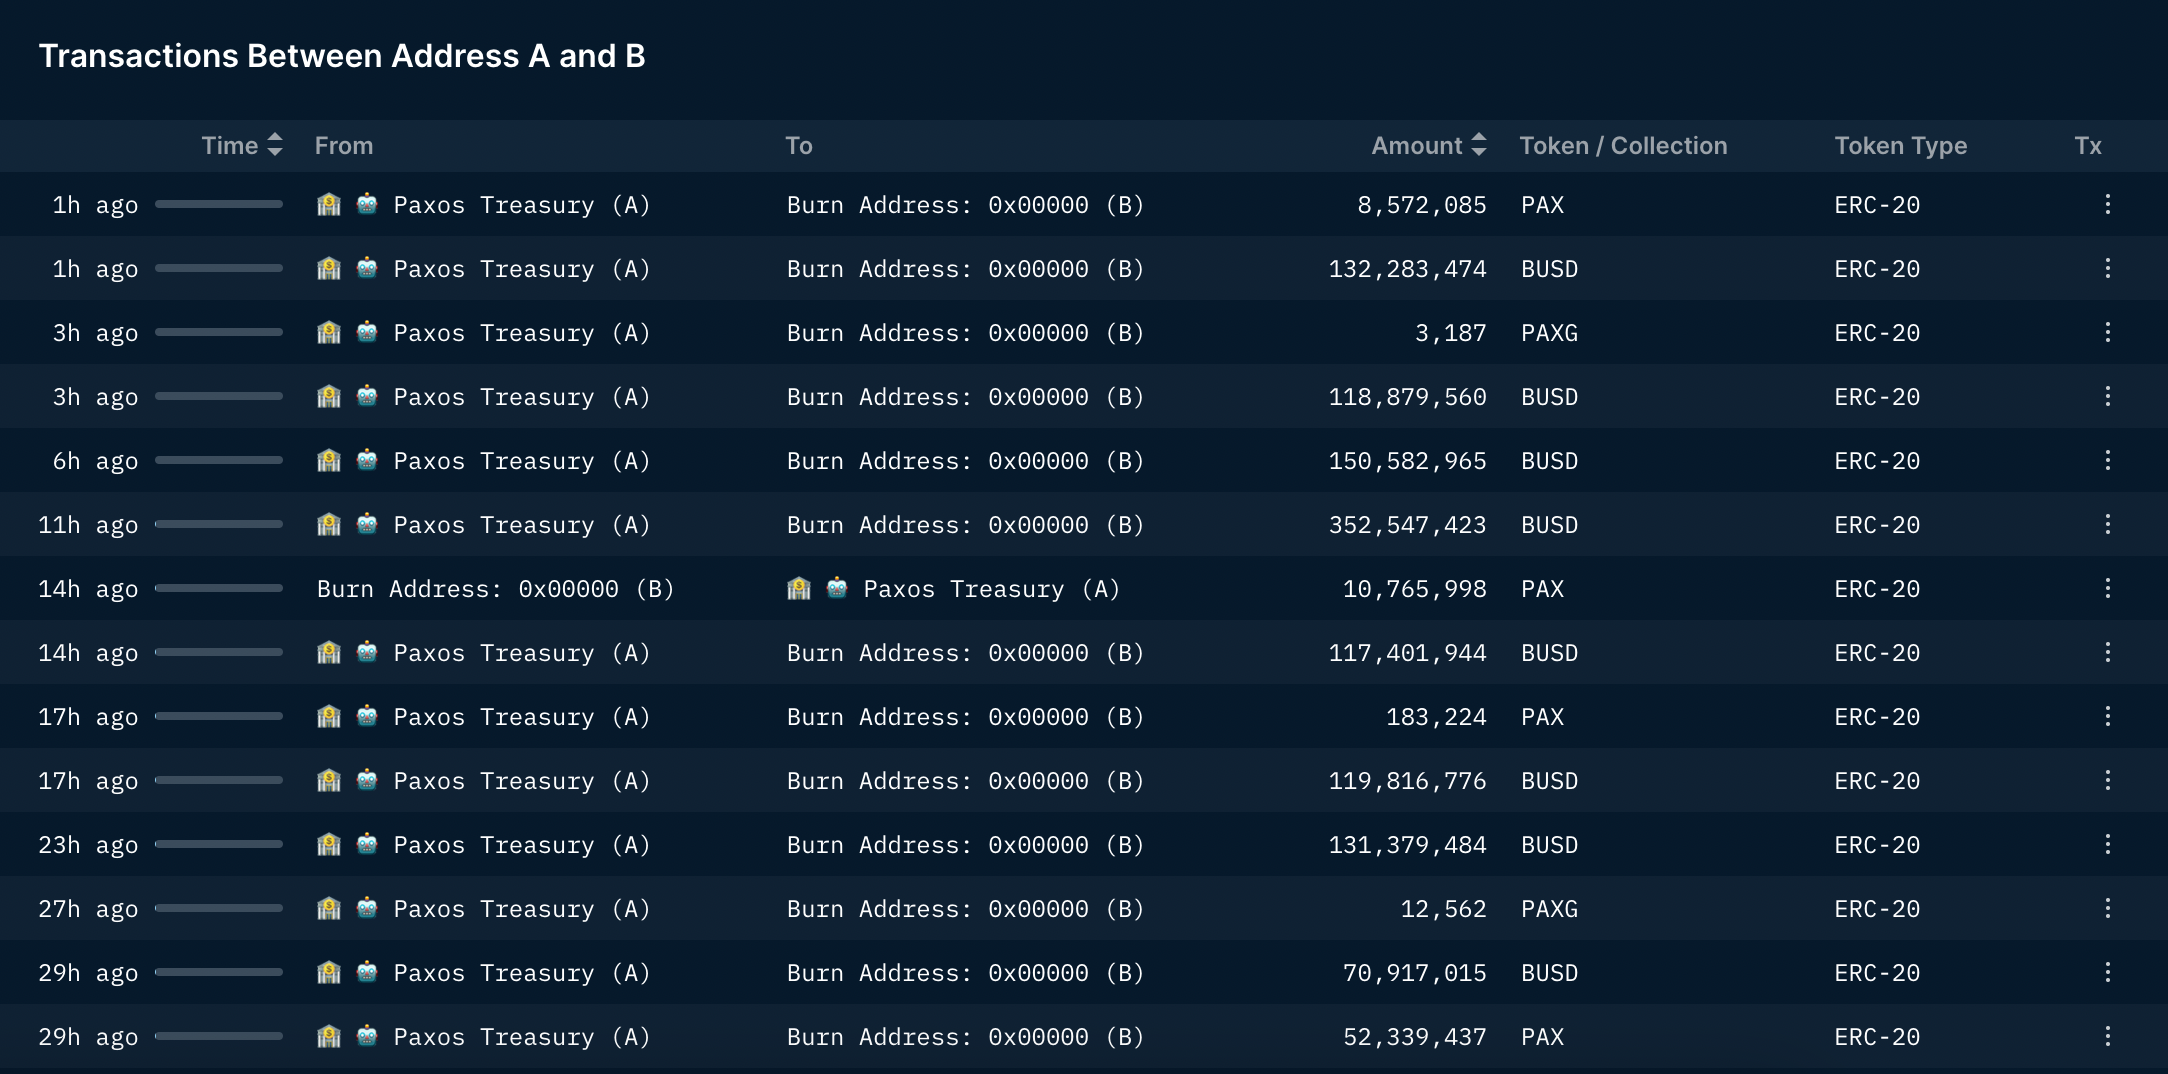Open the three-dot menu for the 70,917,015 BUSD row
The image size is (2168, 1074).
pos(2107,972)
